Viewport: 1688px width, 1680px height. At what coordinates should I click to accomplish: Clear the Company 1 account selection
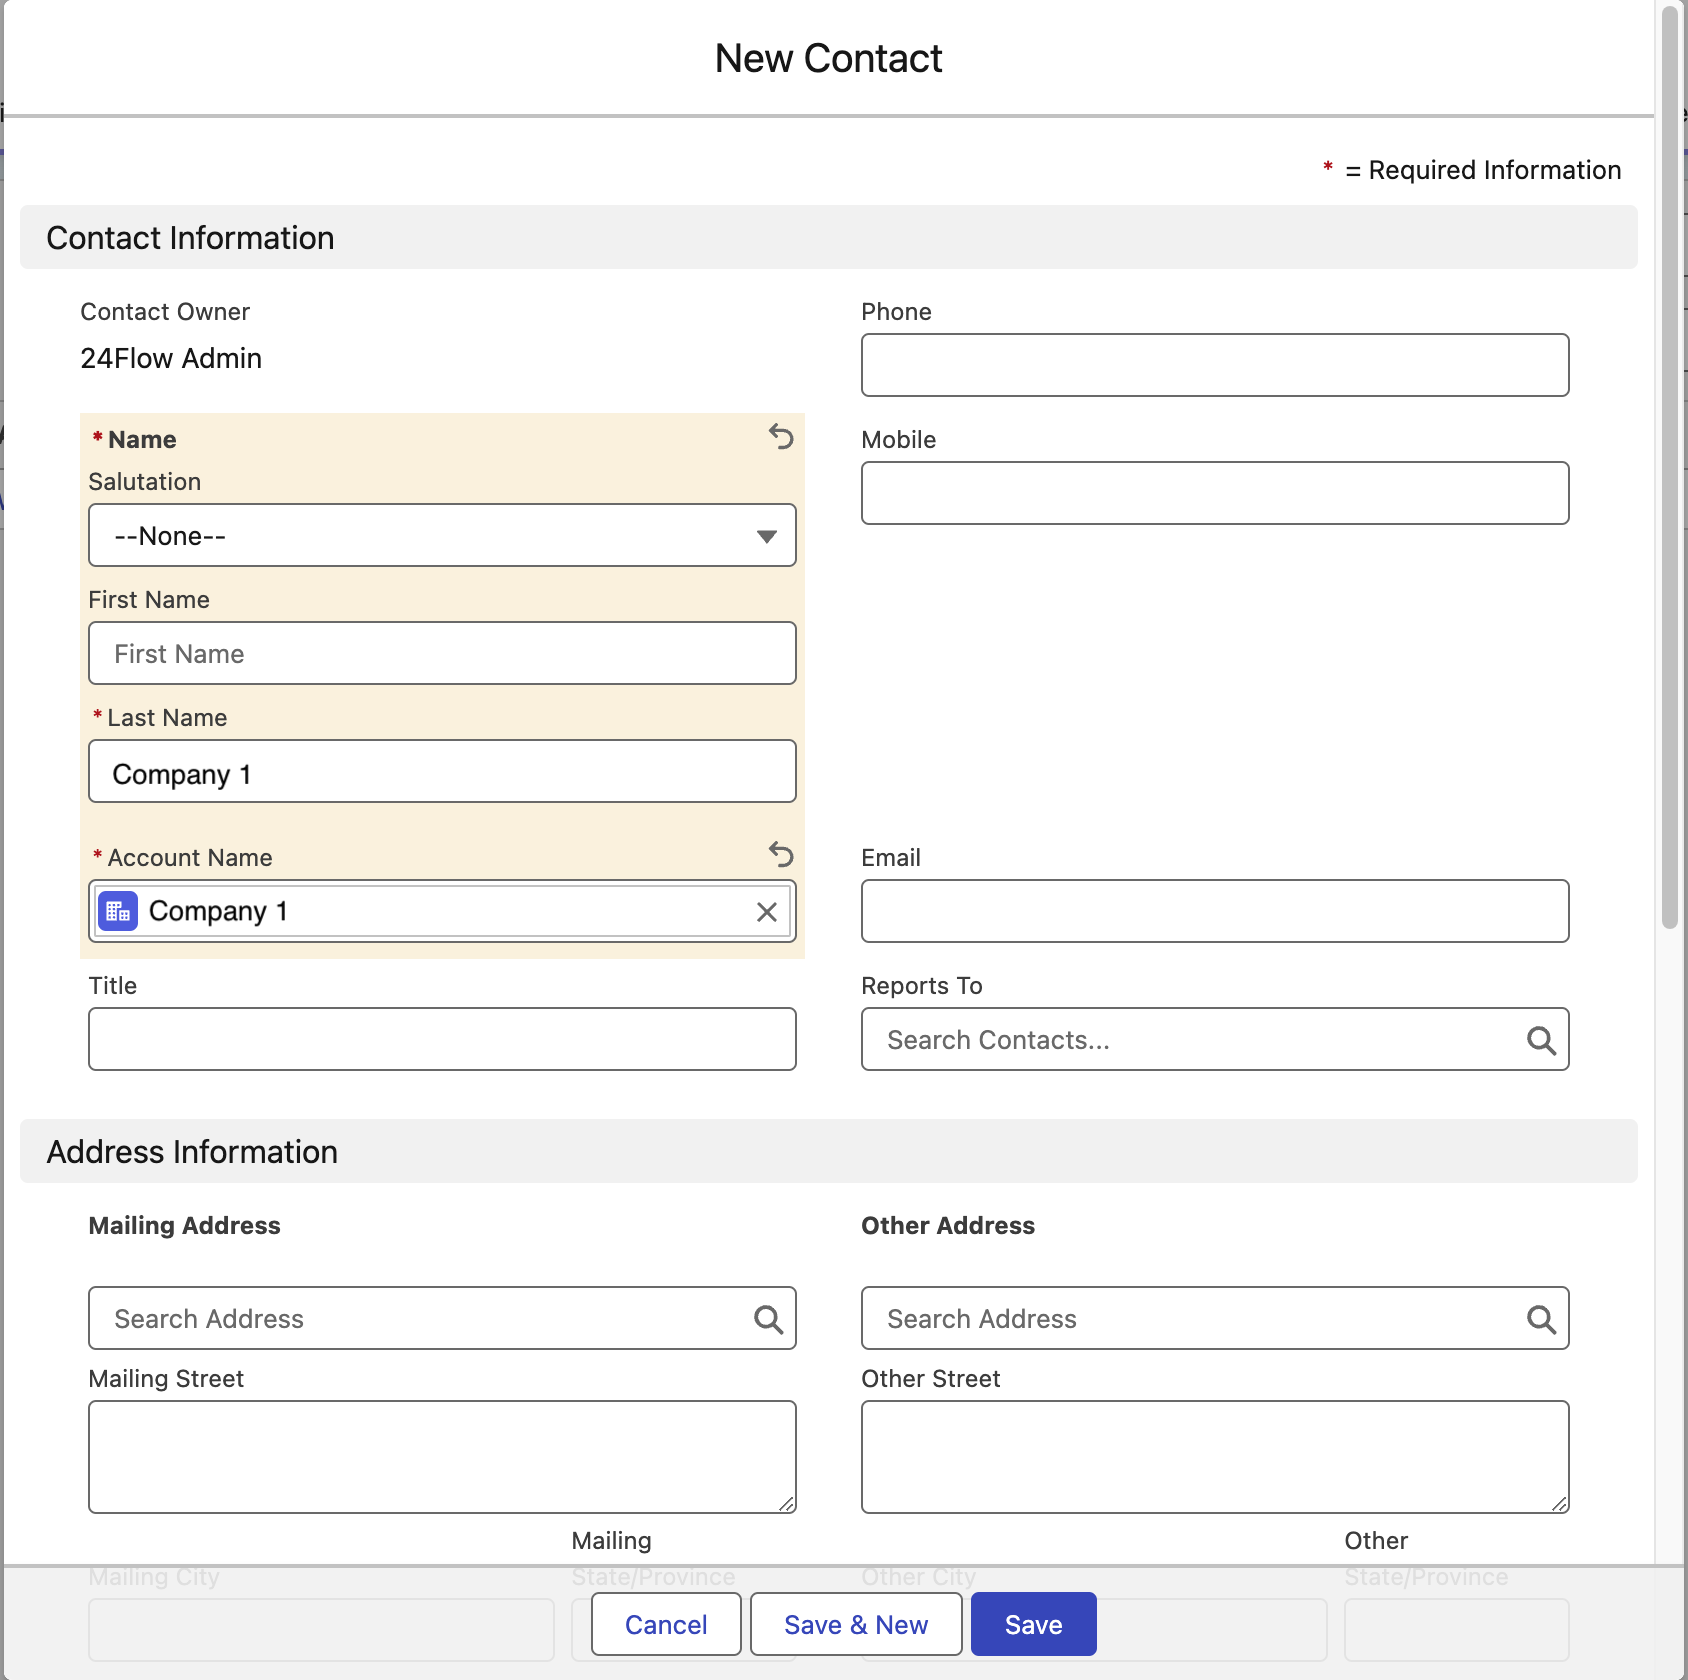point(767,912)
